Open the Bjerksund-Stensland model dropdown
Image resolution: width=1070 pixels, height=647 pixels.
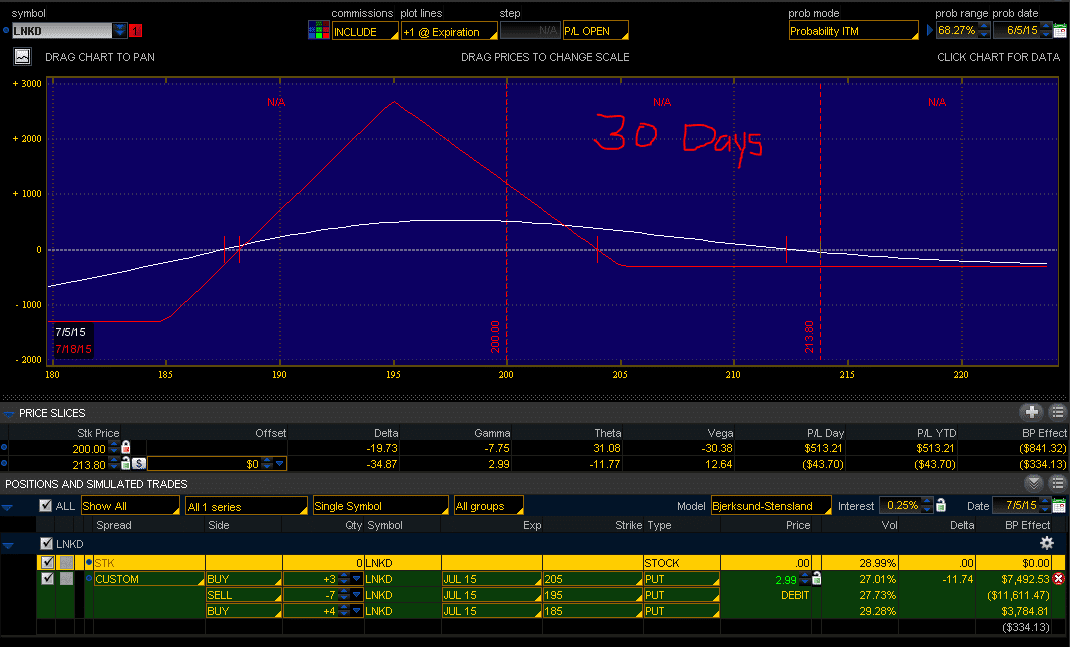click(x=771, y=506)
